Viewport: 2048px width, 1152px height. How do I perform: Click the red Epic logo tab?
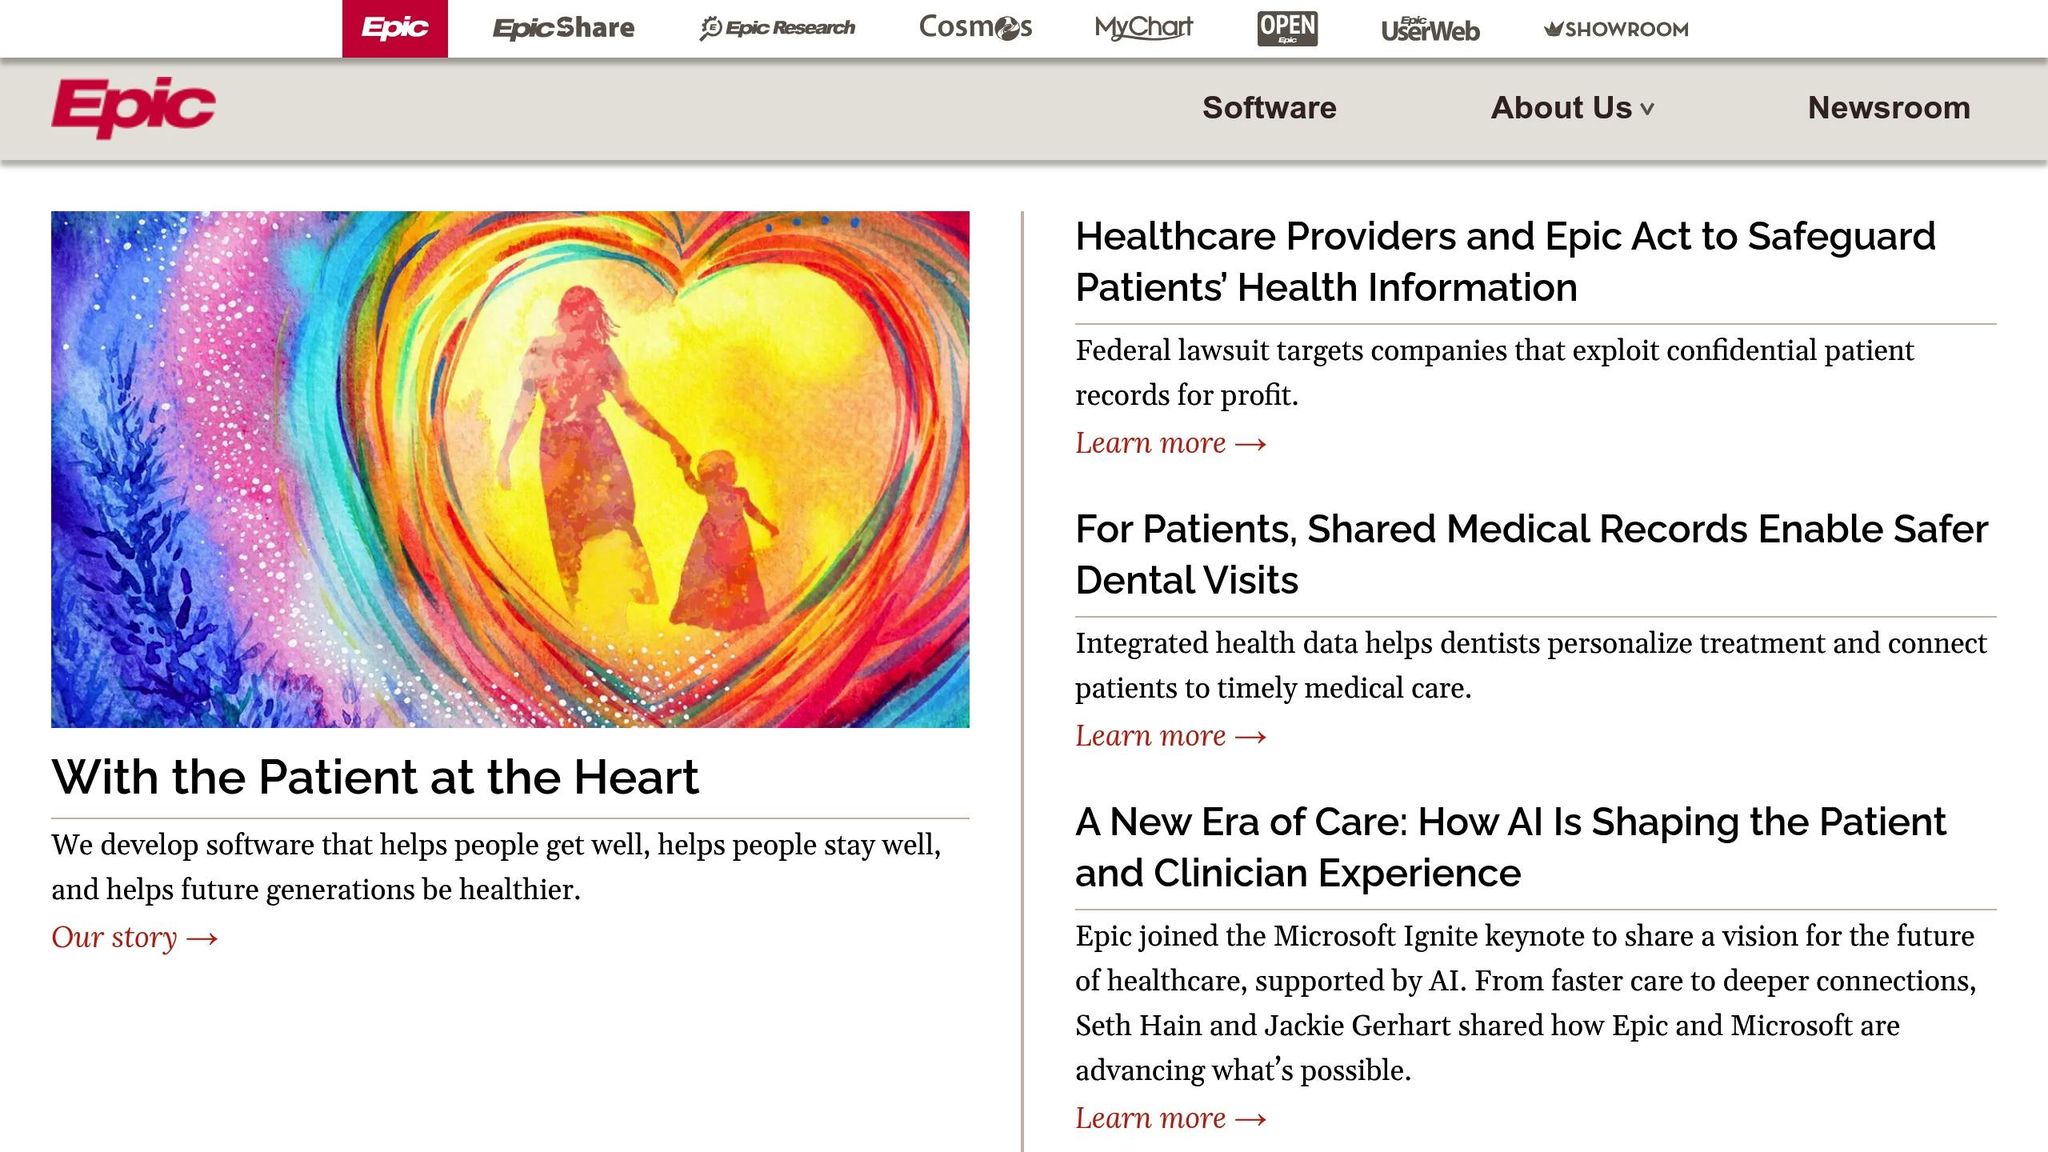(394, 28)
